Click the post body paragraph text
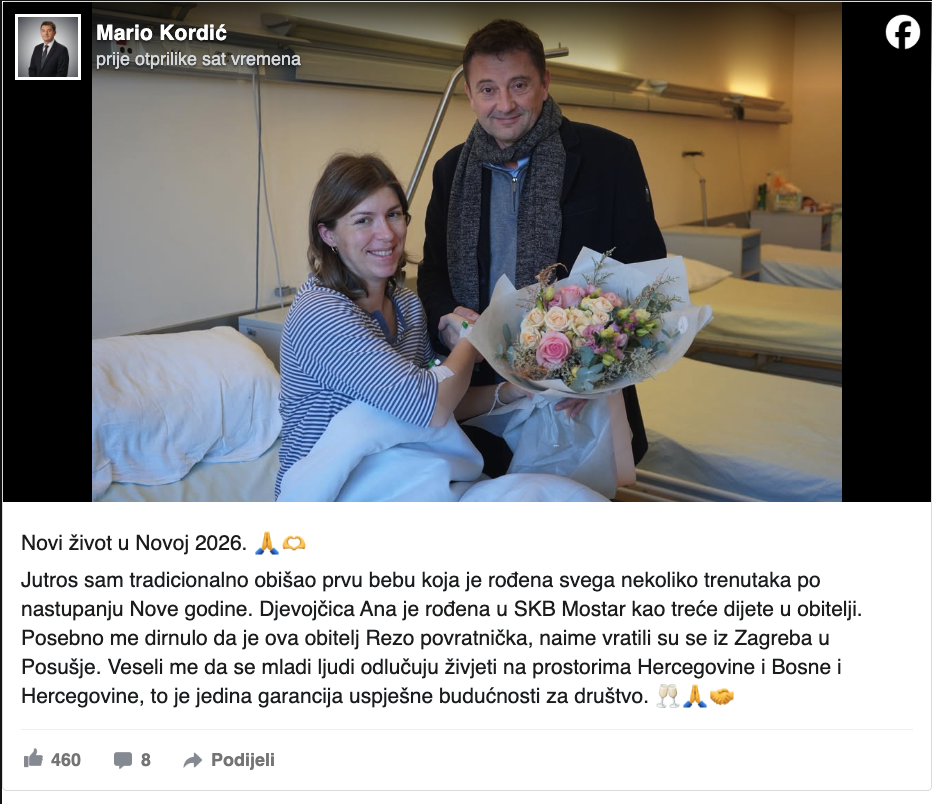Image resolution: width=932 pixels, height=804 pixels. 442,638
